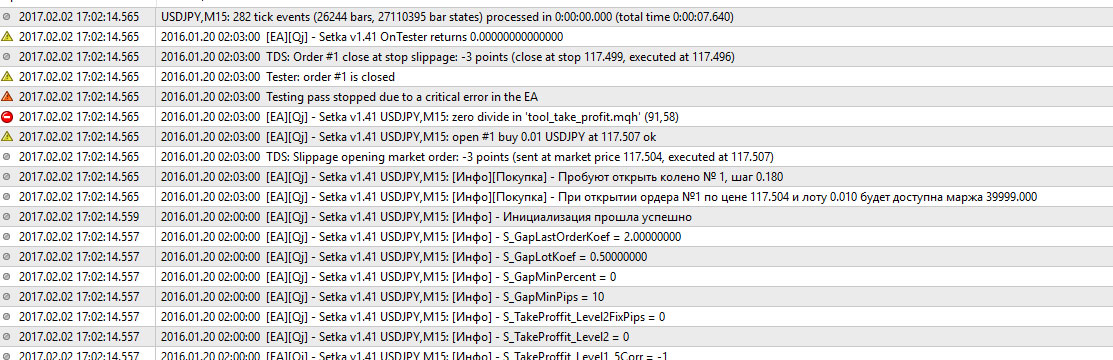Select the Инициализация прошла успешно log line
Screen dimensions: 1113x360
[427, 217]
